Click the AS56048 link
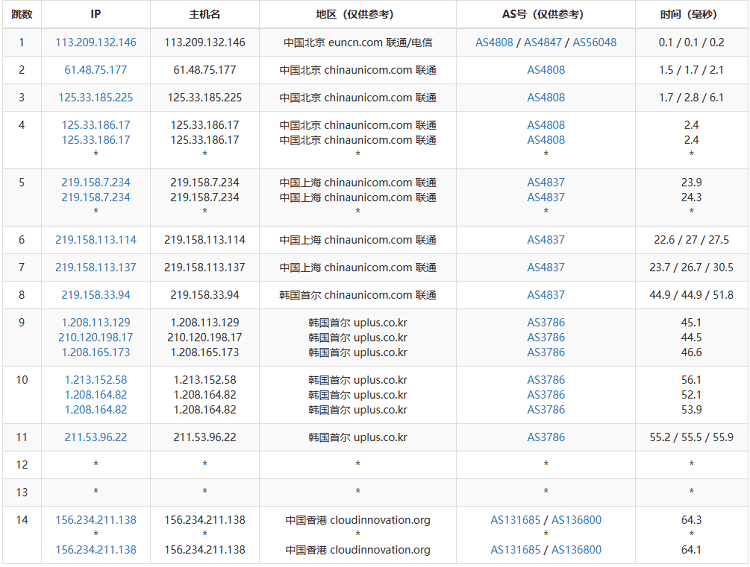 pyautogui.click(x=595, y=42)
